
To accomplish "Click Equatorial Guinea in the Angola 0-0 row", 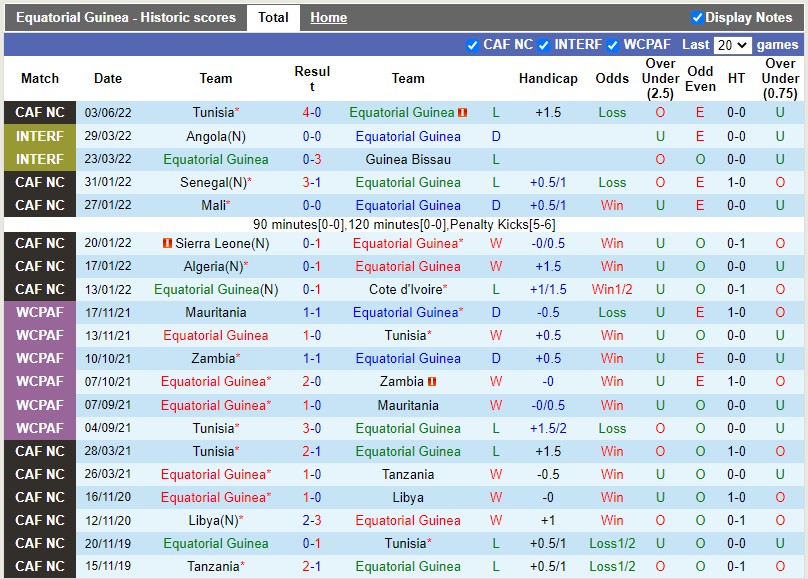I will tap(408, 136).
